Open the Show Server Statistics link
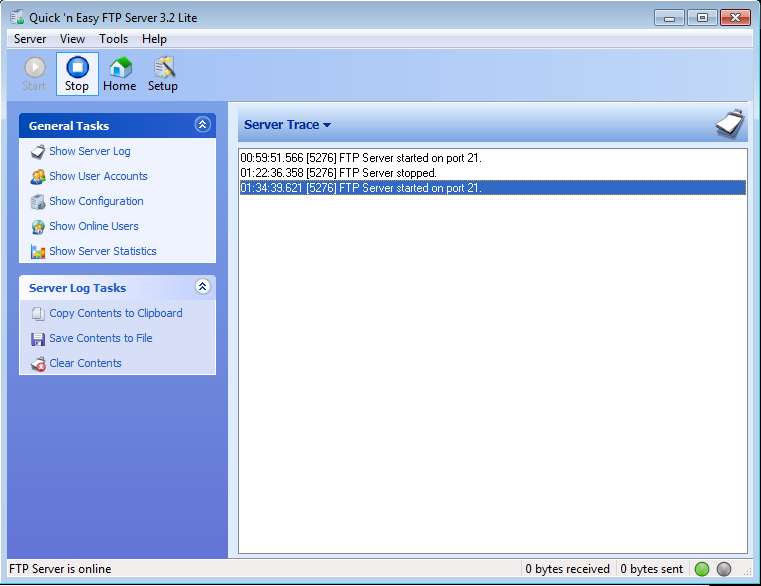This screenshot has width=761, height=586. (103, 251)
